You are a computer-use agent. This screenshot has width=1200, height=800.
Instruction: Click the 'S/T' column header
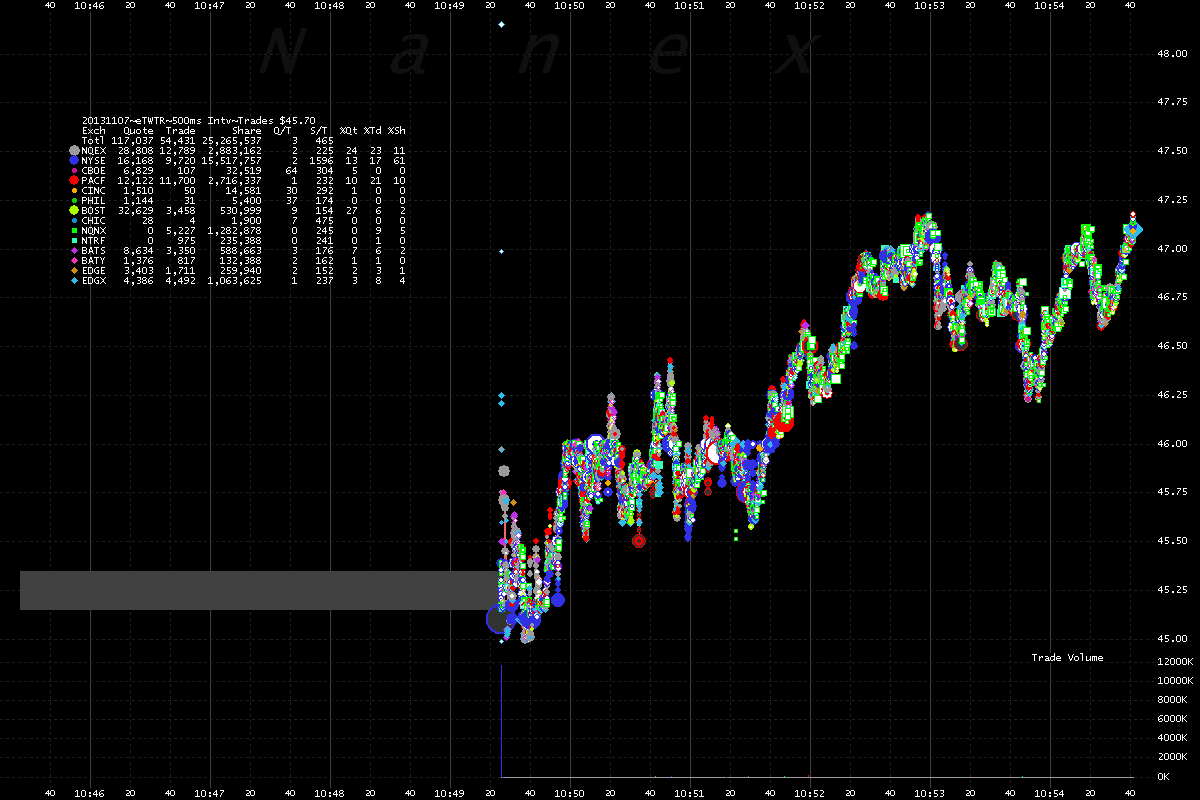pyautogui.click(x=319, y=130)
